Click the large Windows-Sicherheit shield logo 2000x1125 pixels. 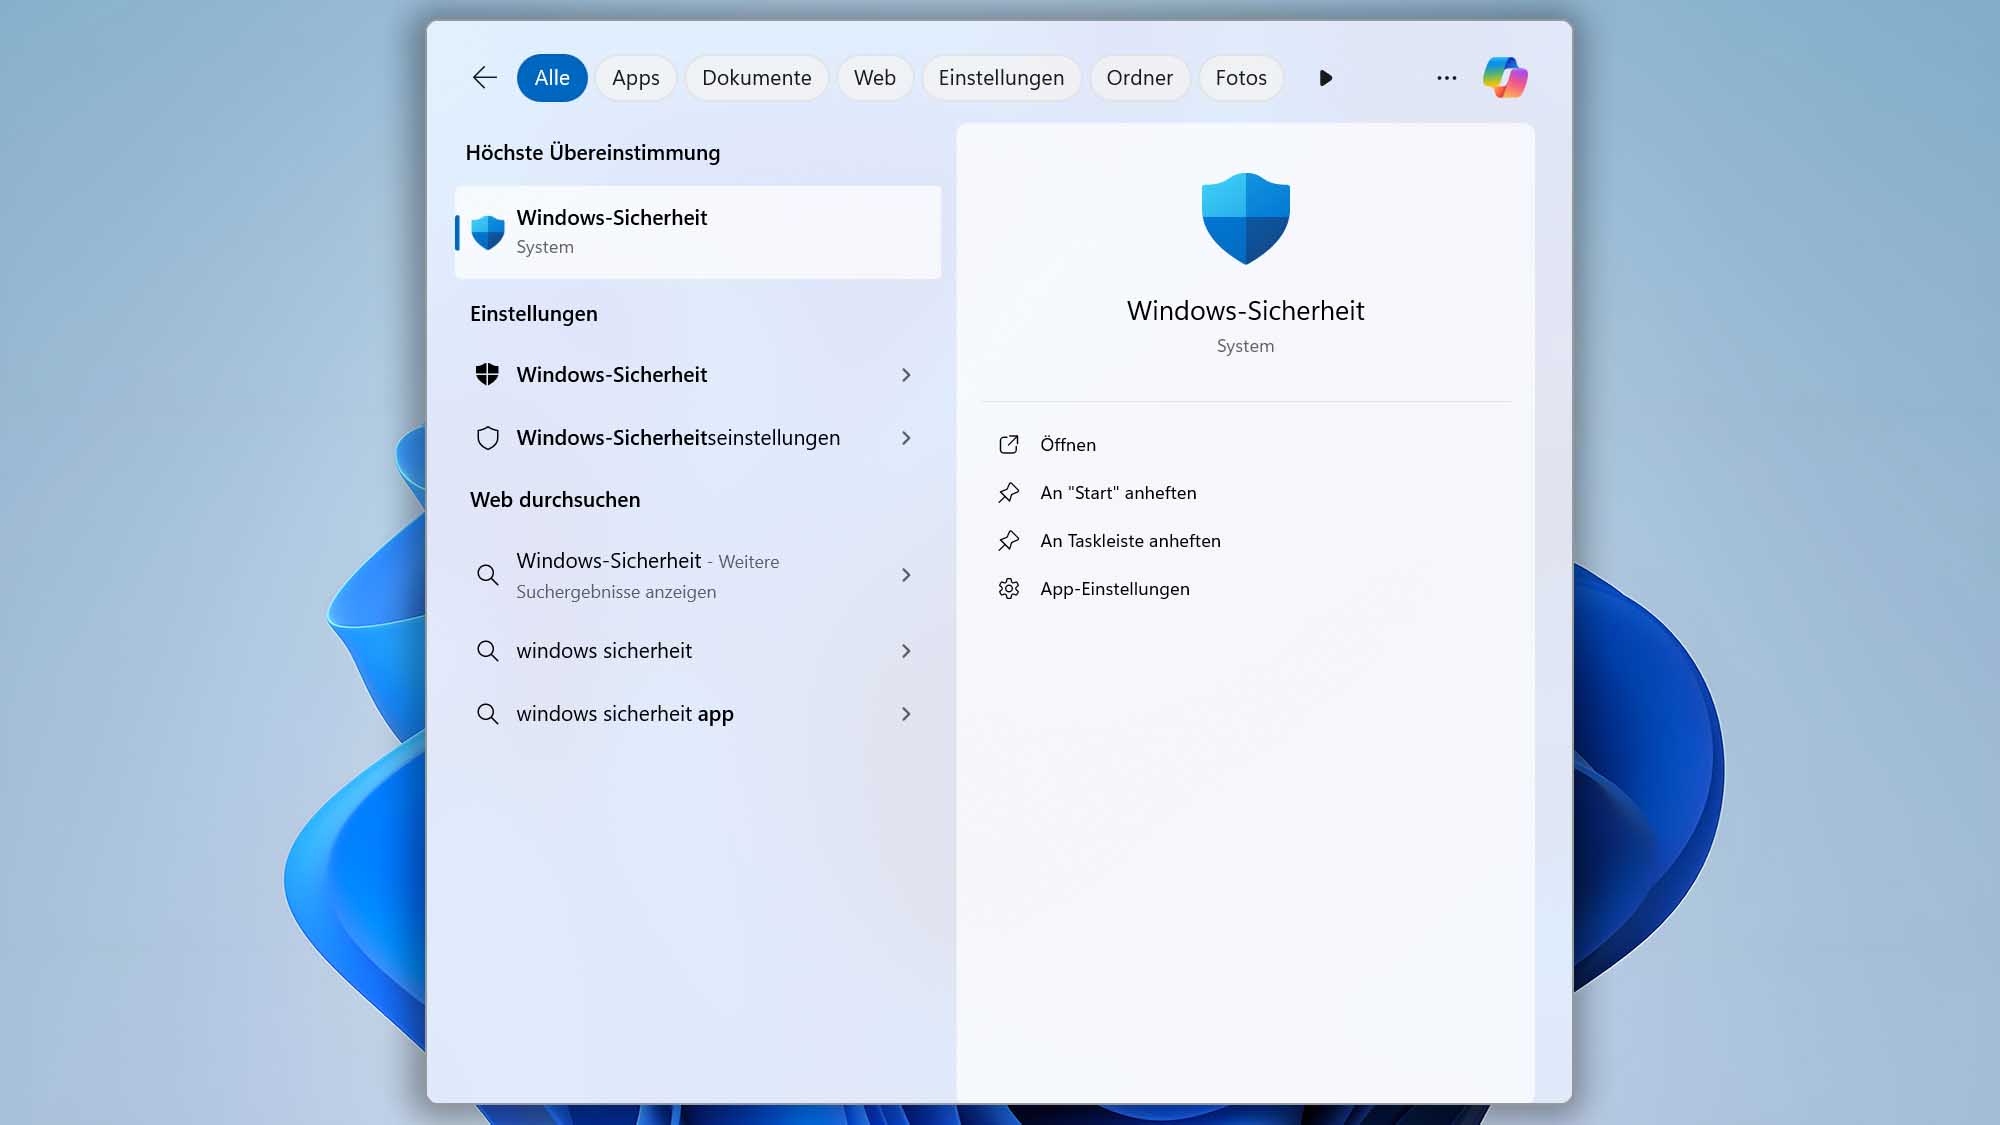point(1245,218)
